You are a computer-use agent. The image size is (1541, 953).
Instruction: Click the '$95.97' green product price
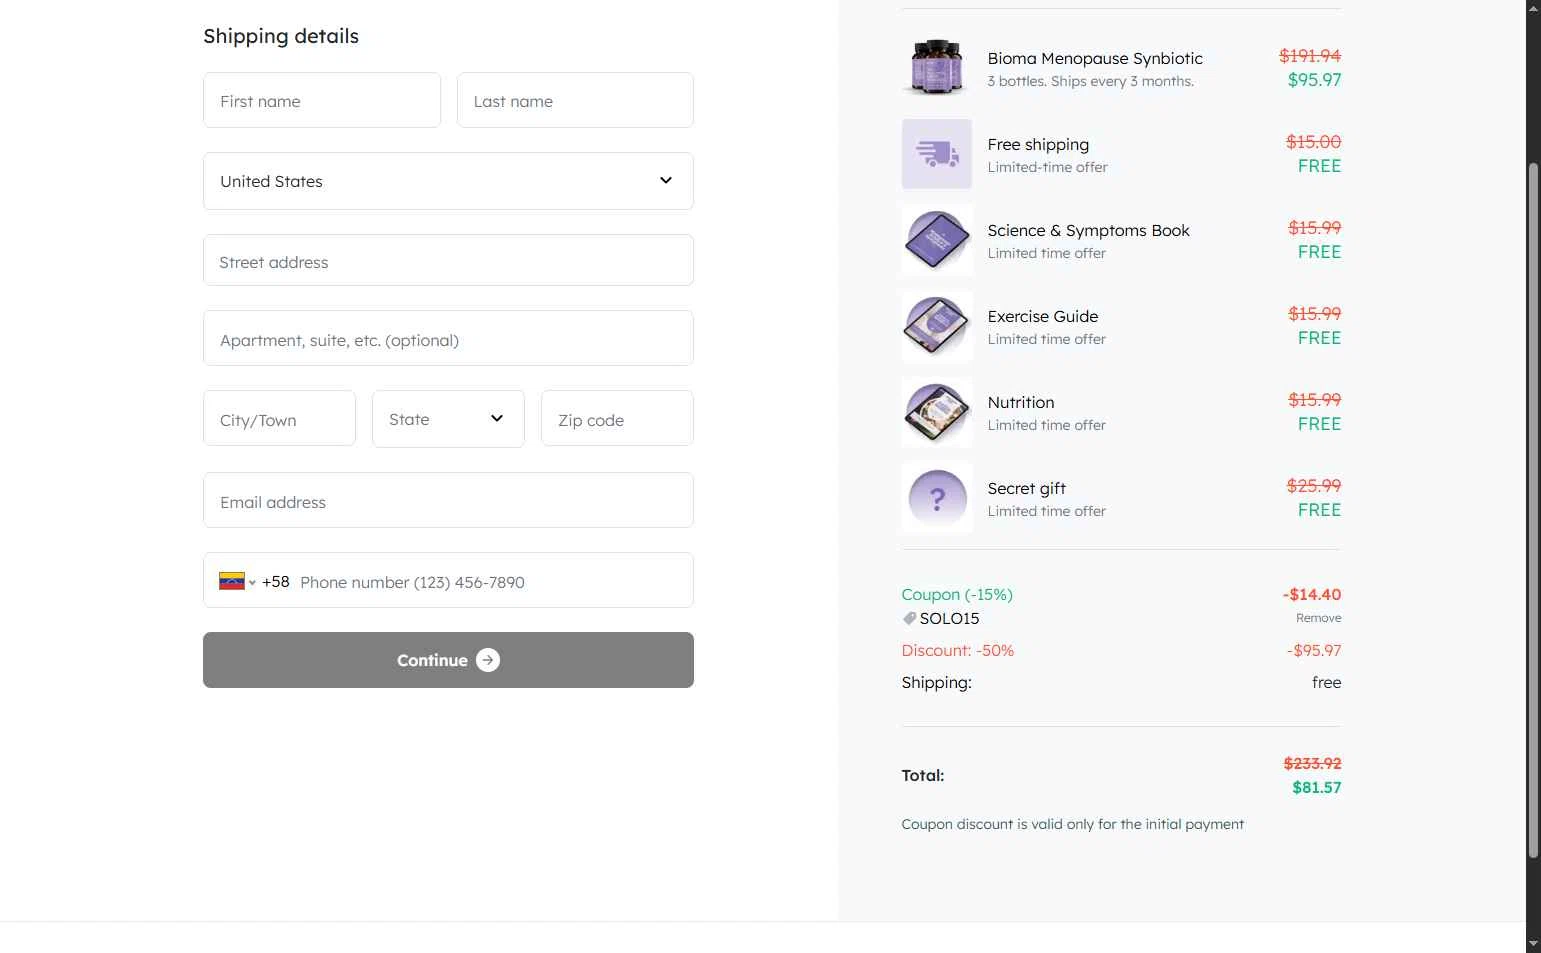point(1314,80)
